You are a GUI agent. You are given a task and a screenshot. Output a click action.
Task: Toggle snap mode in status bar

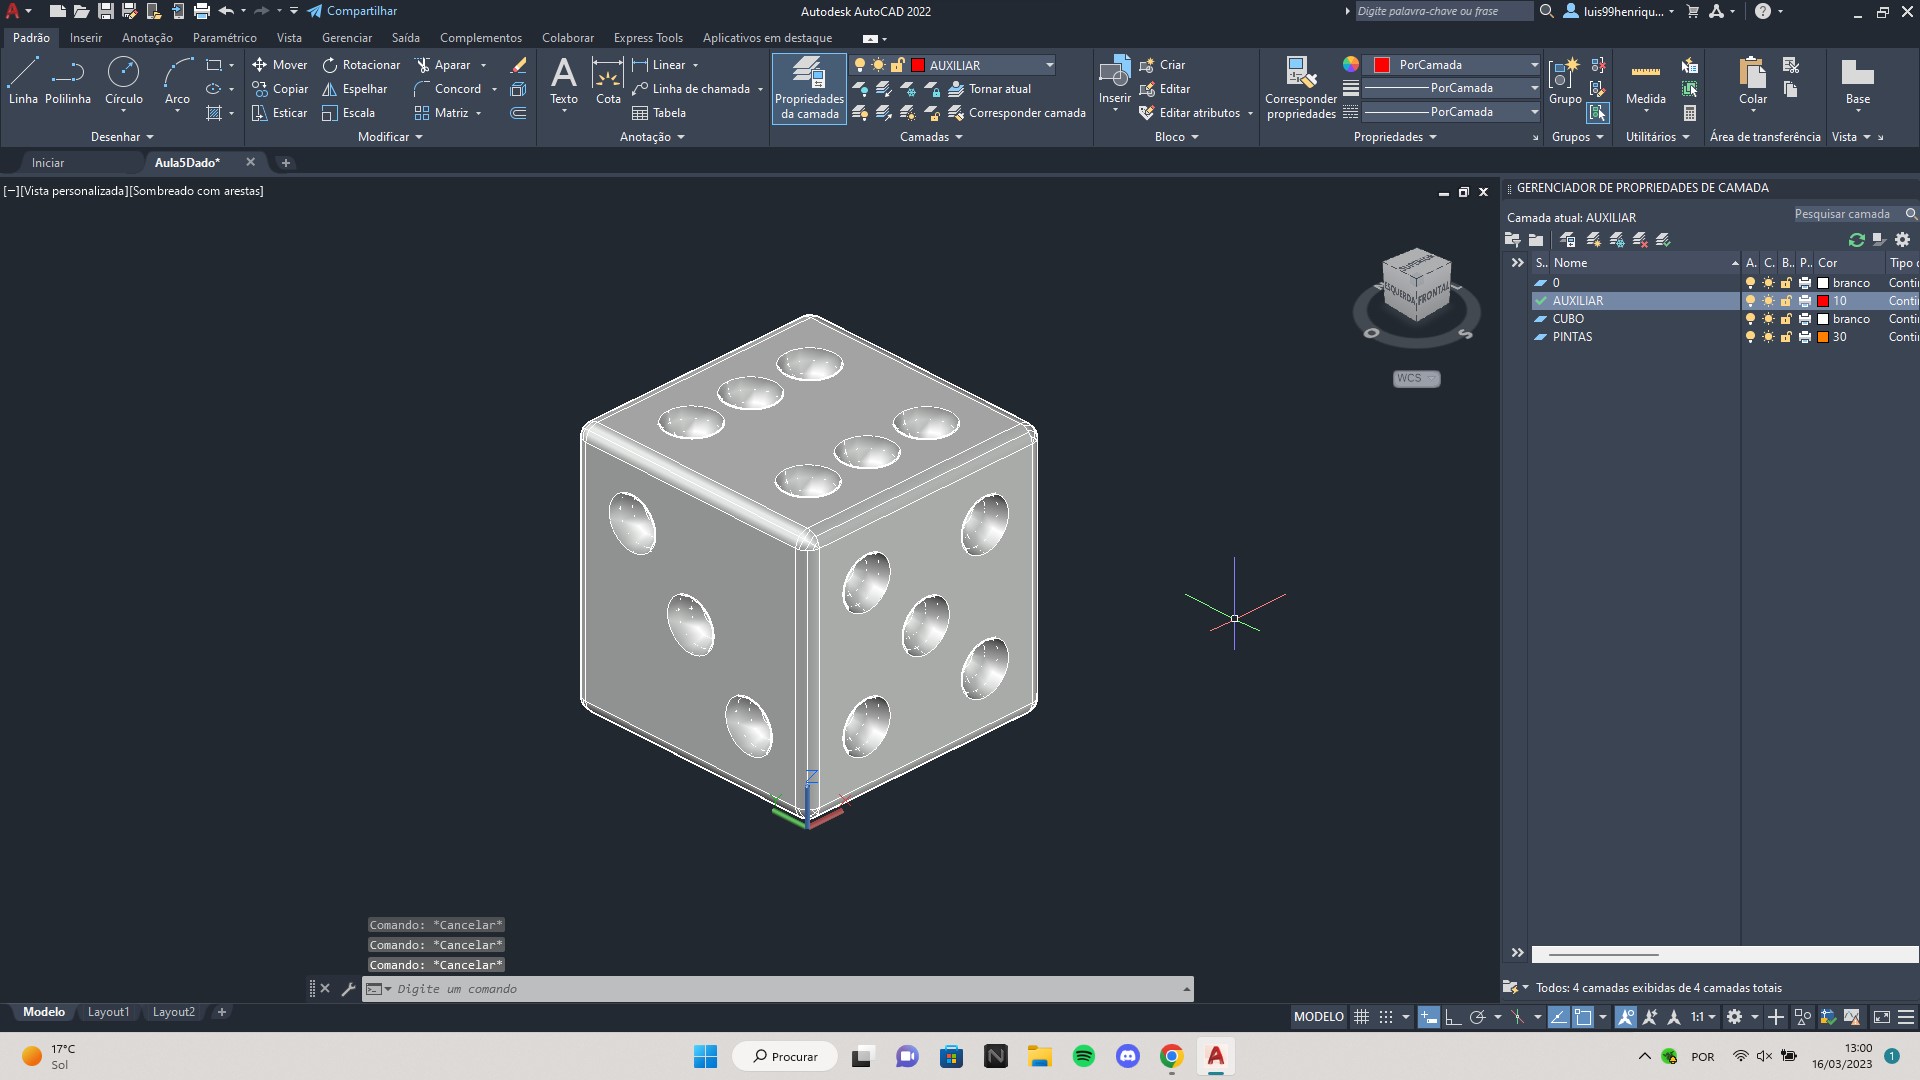(x=1385, y=1017)
